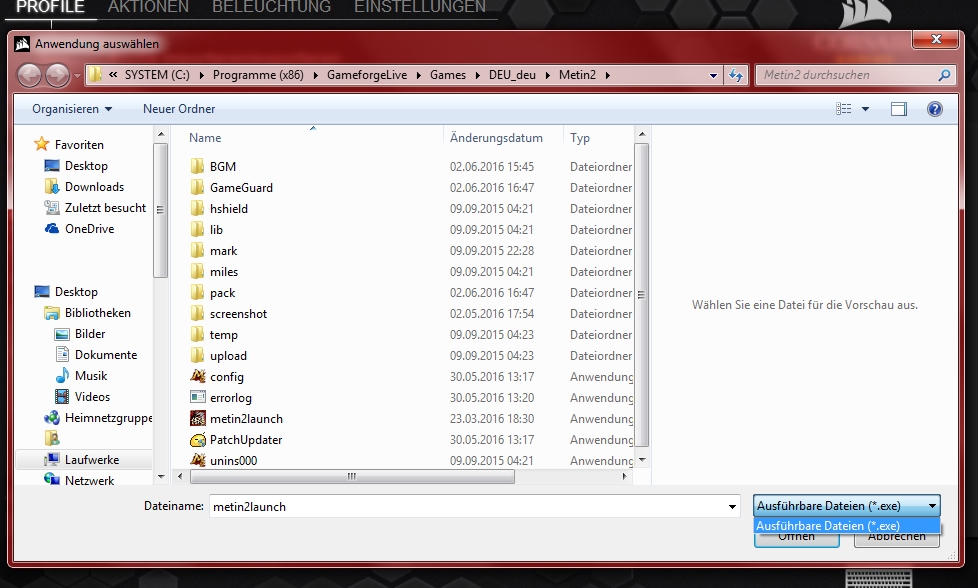Close the Anwendung auswählen dialog
Image resolution: width=978 pixels, height=588 pixels.
coord(935,39)
